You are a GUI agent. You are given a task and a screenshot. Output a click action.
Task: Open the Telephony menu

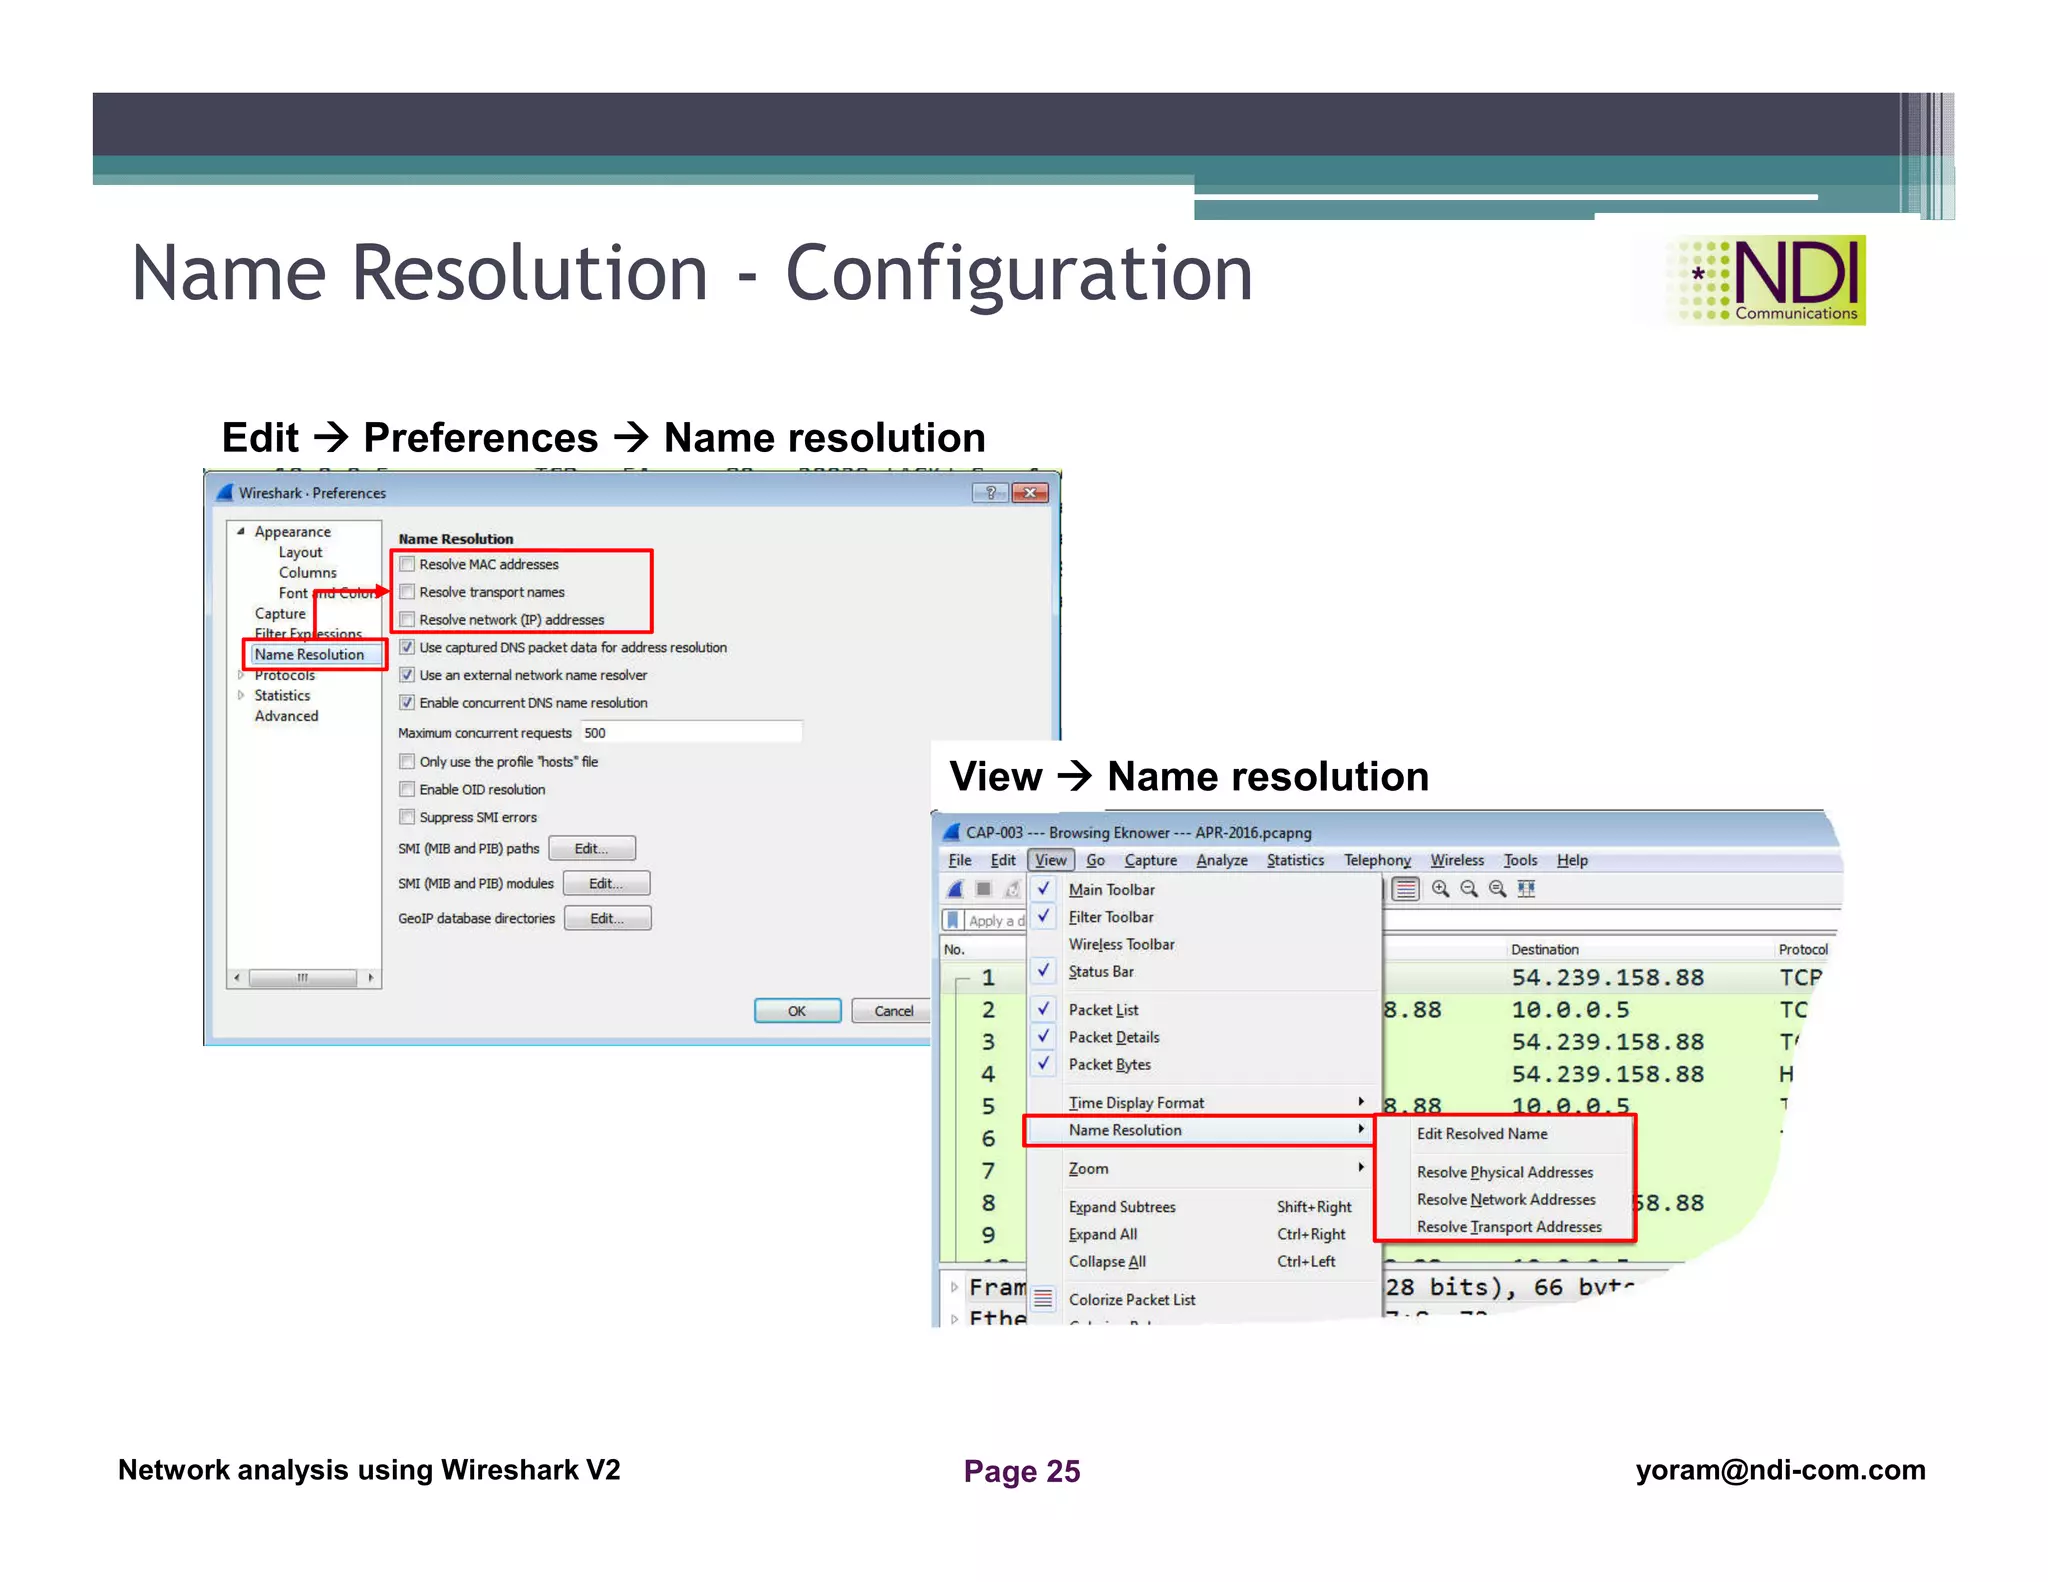[1377, 860]
